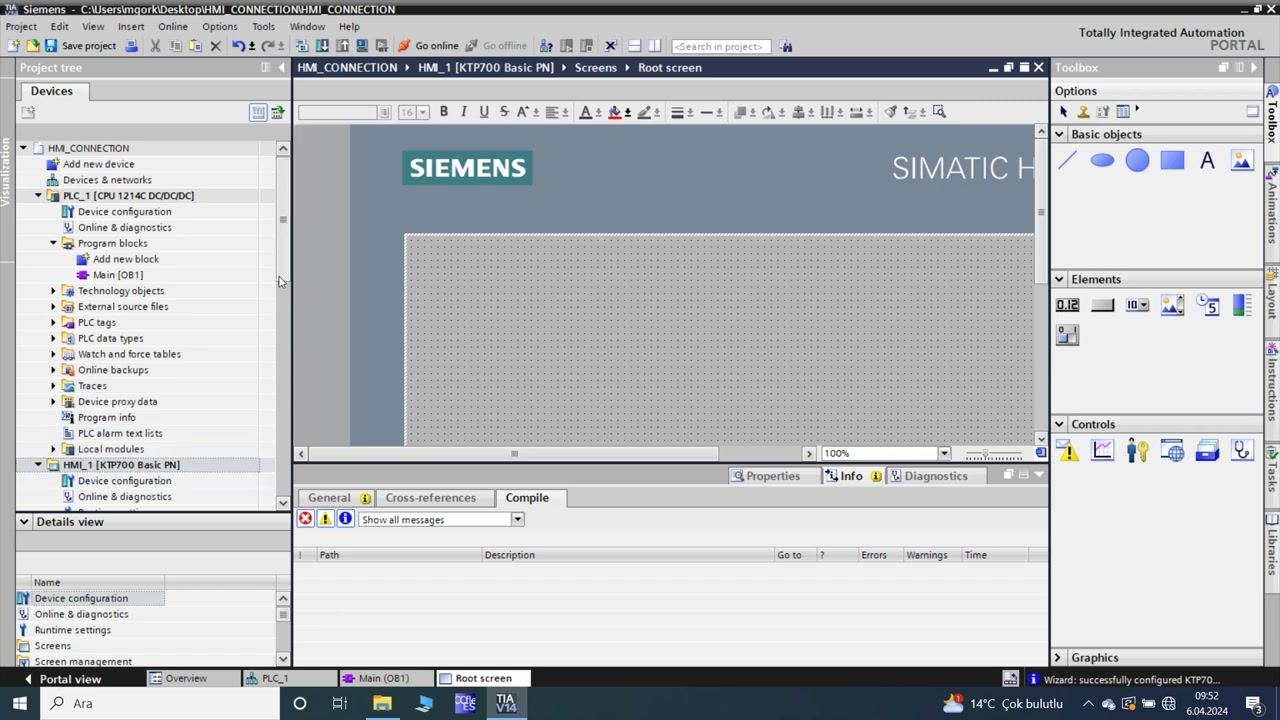
Task: Open Devices & networks in tree
Action: click(107, 180)
